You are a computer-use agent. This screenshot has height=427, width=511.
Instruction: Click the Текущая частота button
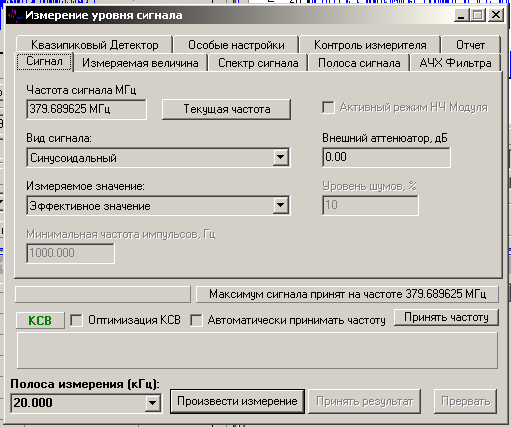click(x=226, y=109)
